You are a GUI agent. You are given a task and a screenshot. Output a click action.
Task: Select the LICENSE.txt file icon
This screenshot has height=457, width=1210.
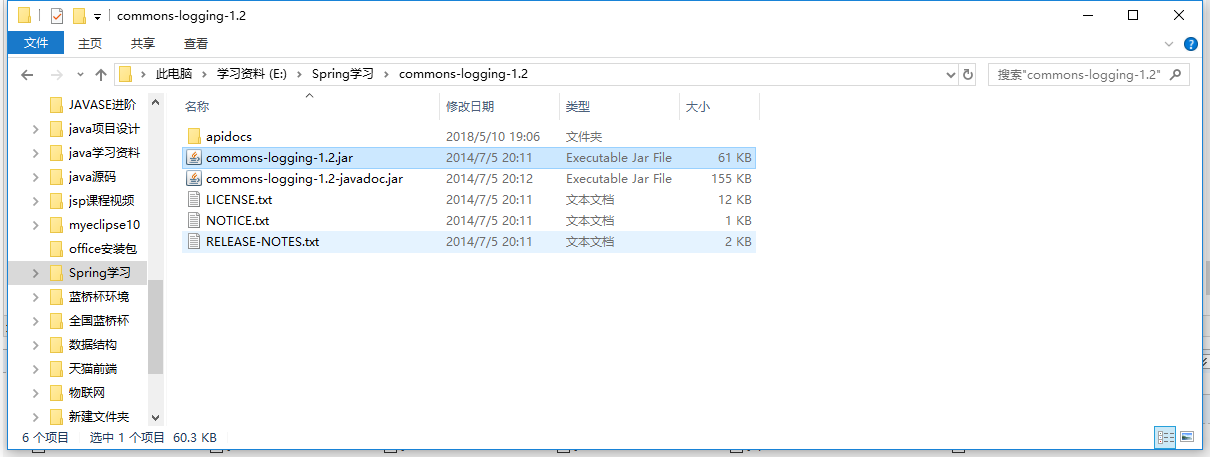pyautogui.click(x=194, y=200)
